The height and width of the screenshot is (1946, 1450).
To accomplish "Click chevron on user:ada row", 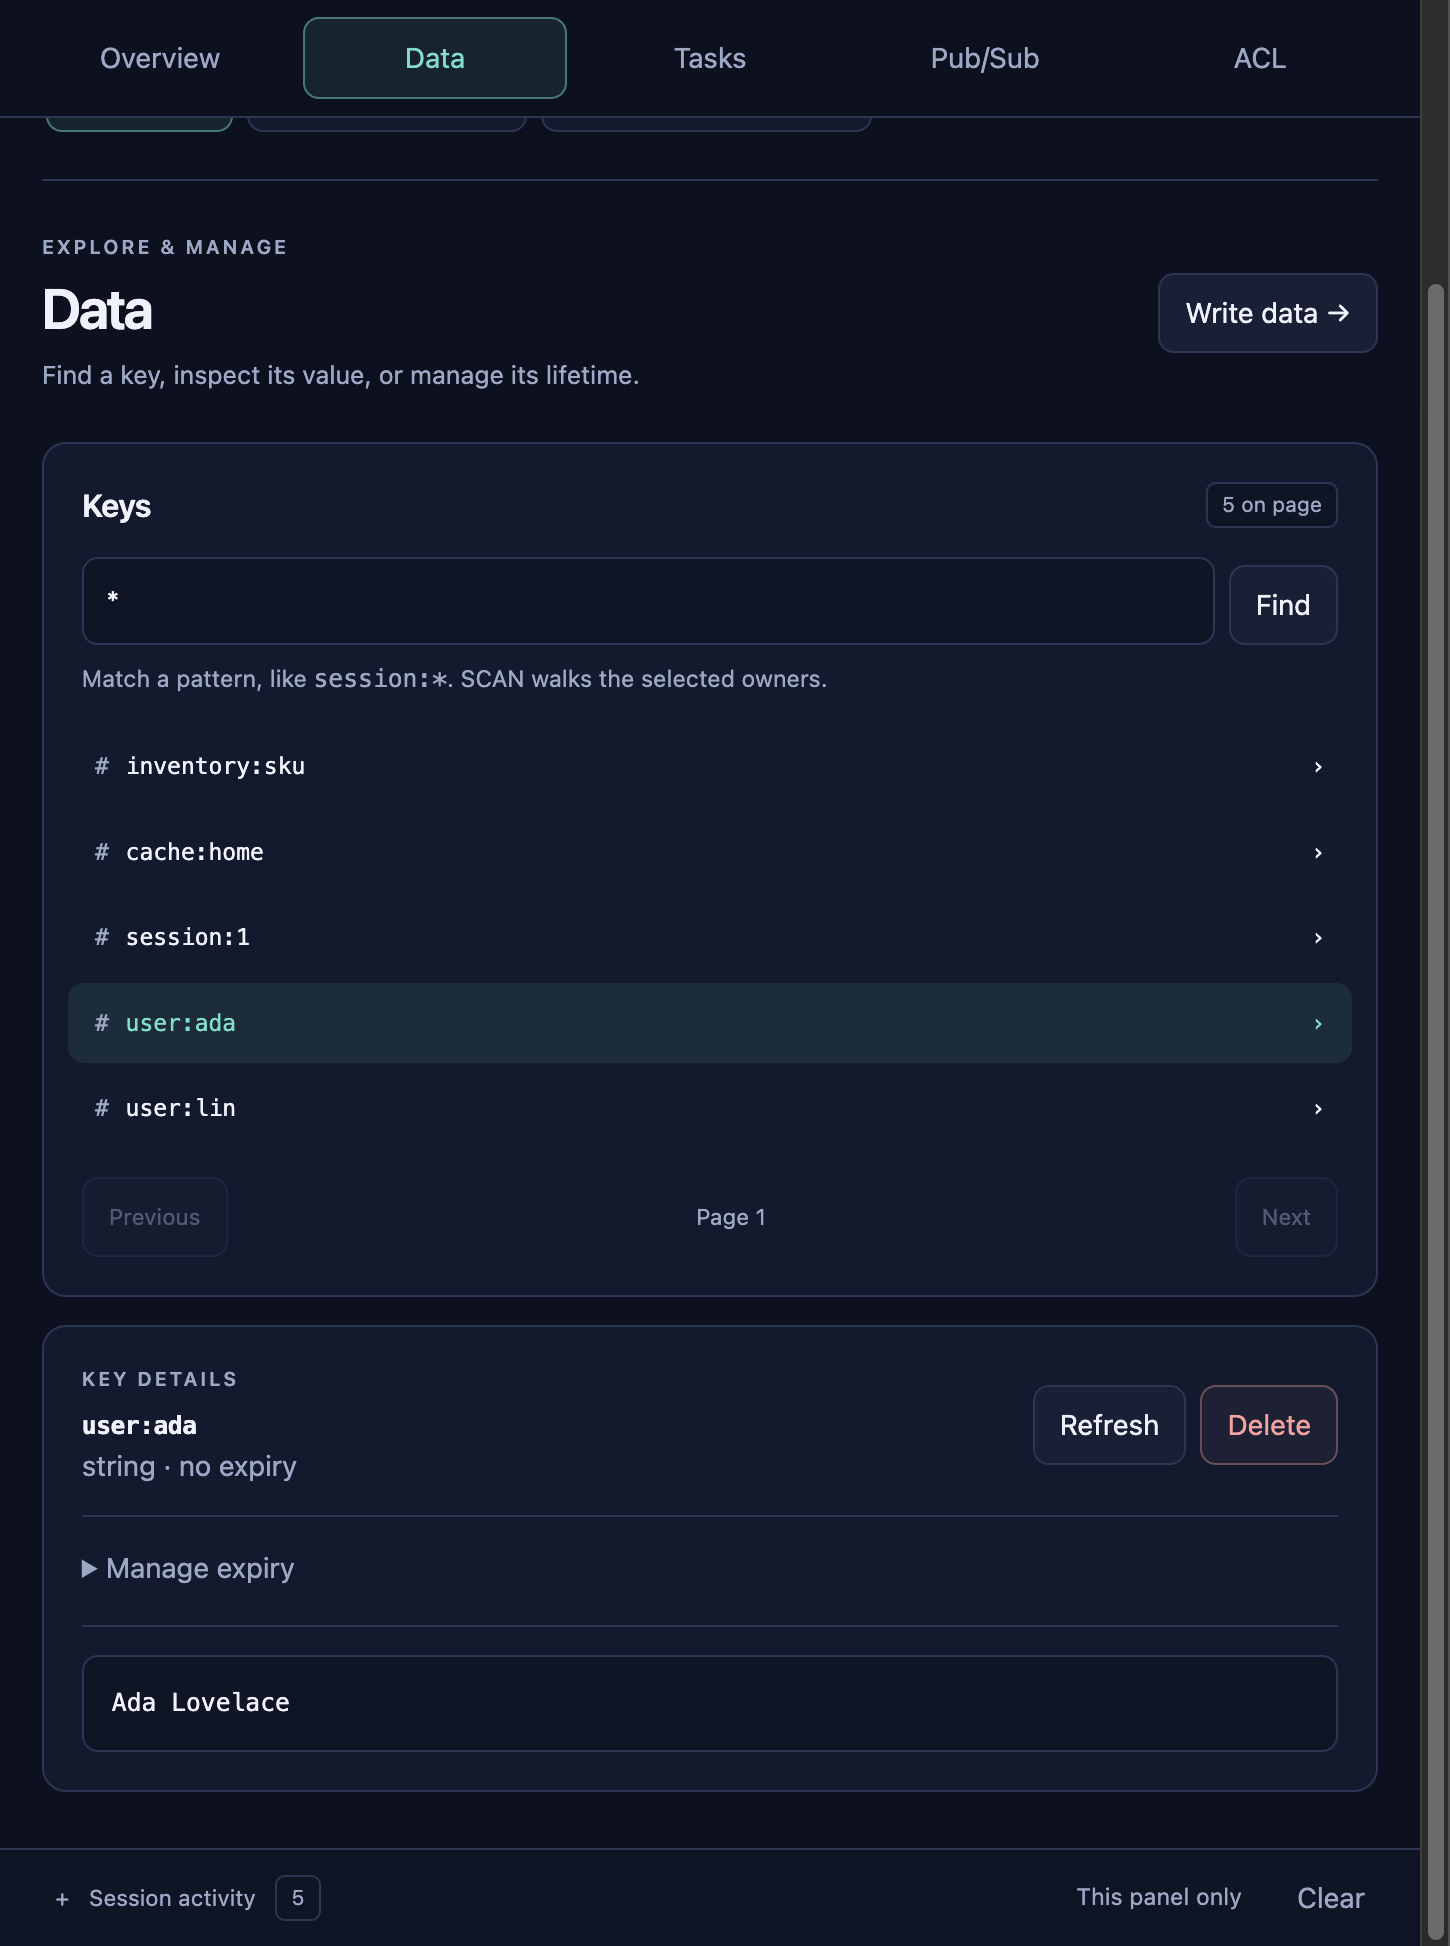I will [1318, 1024].
